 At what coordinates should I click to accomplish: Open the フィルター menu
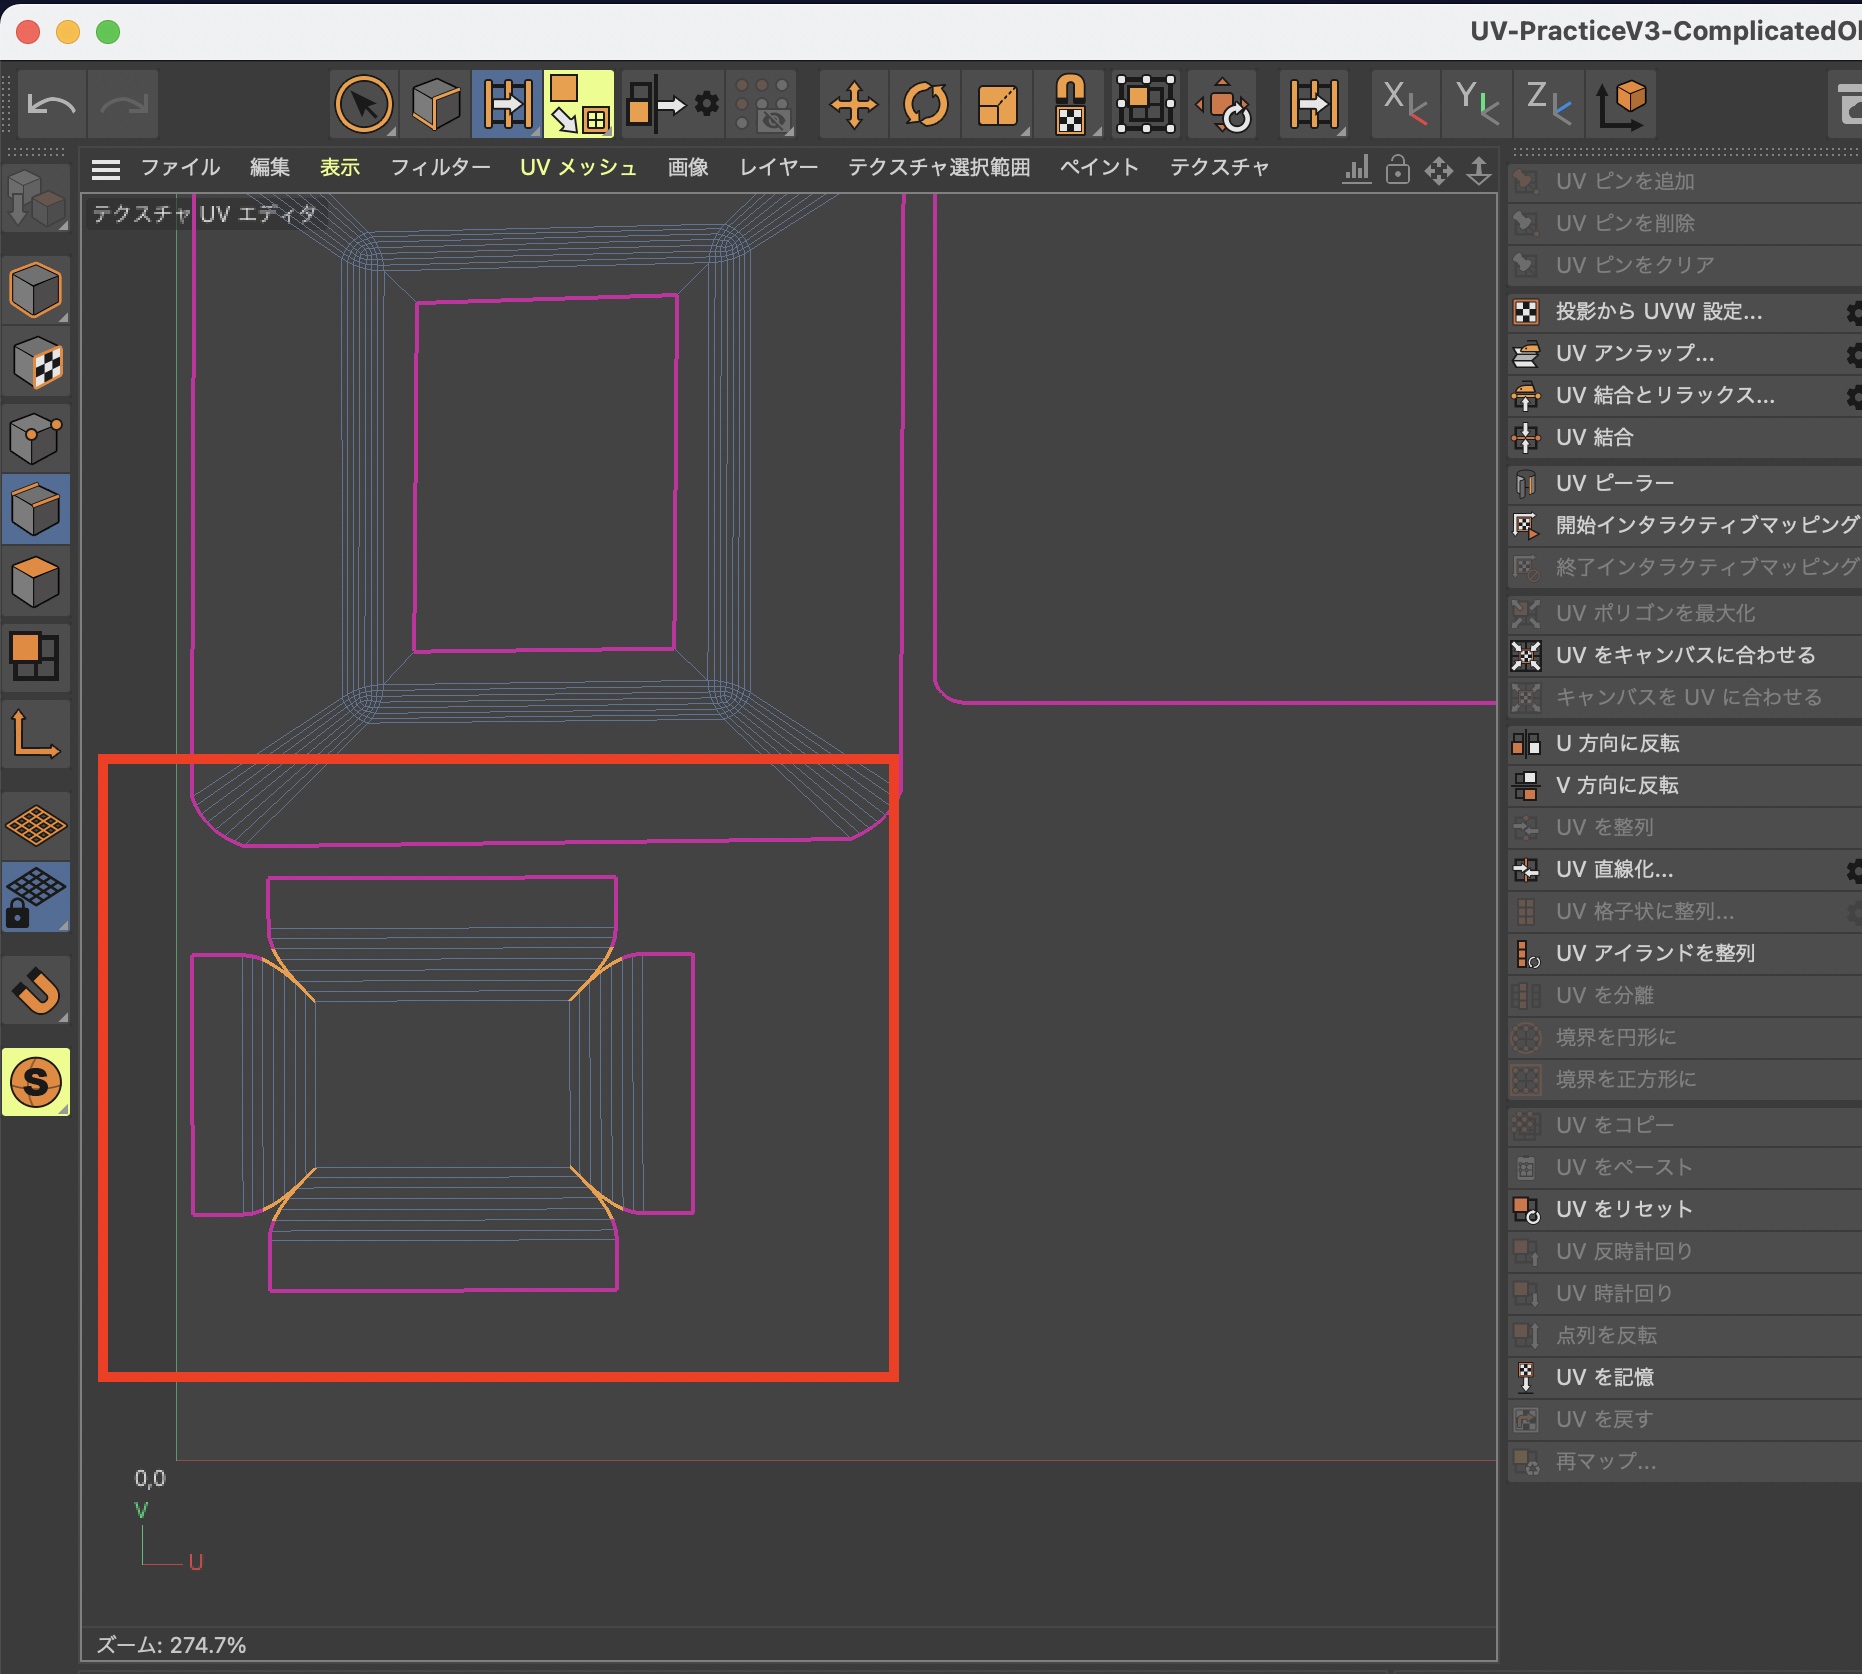pos(440,168)
